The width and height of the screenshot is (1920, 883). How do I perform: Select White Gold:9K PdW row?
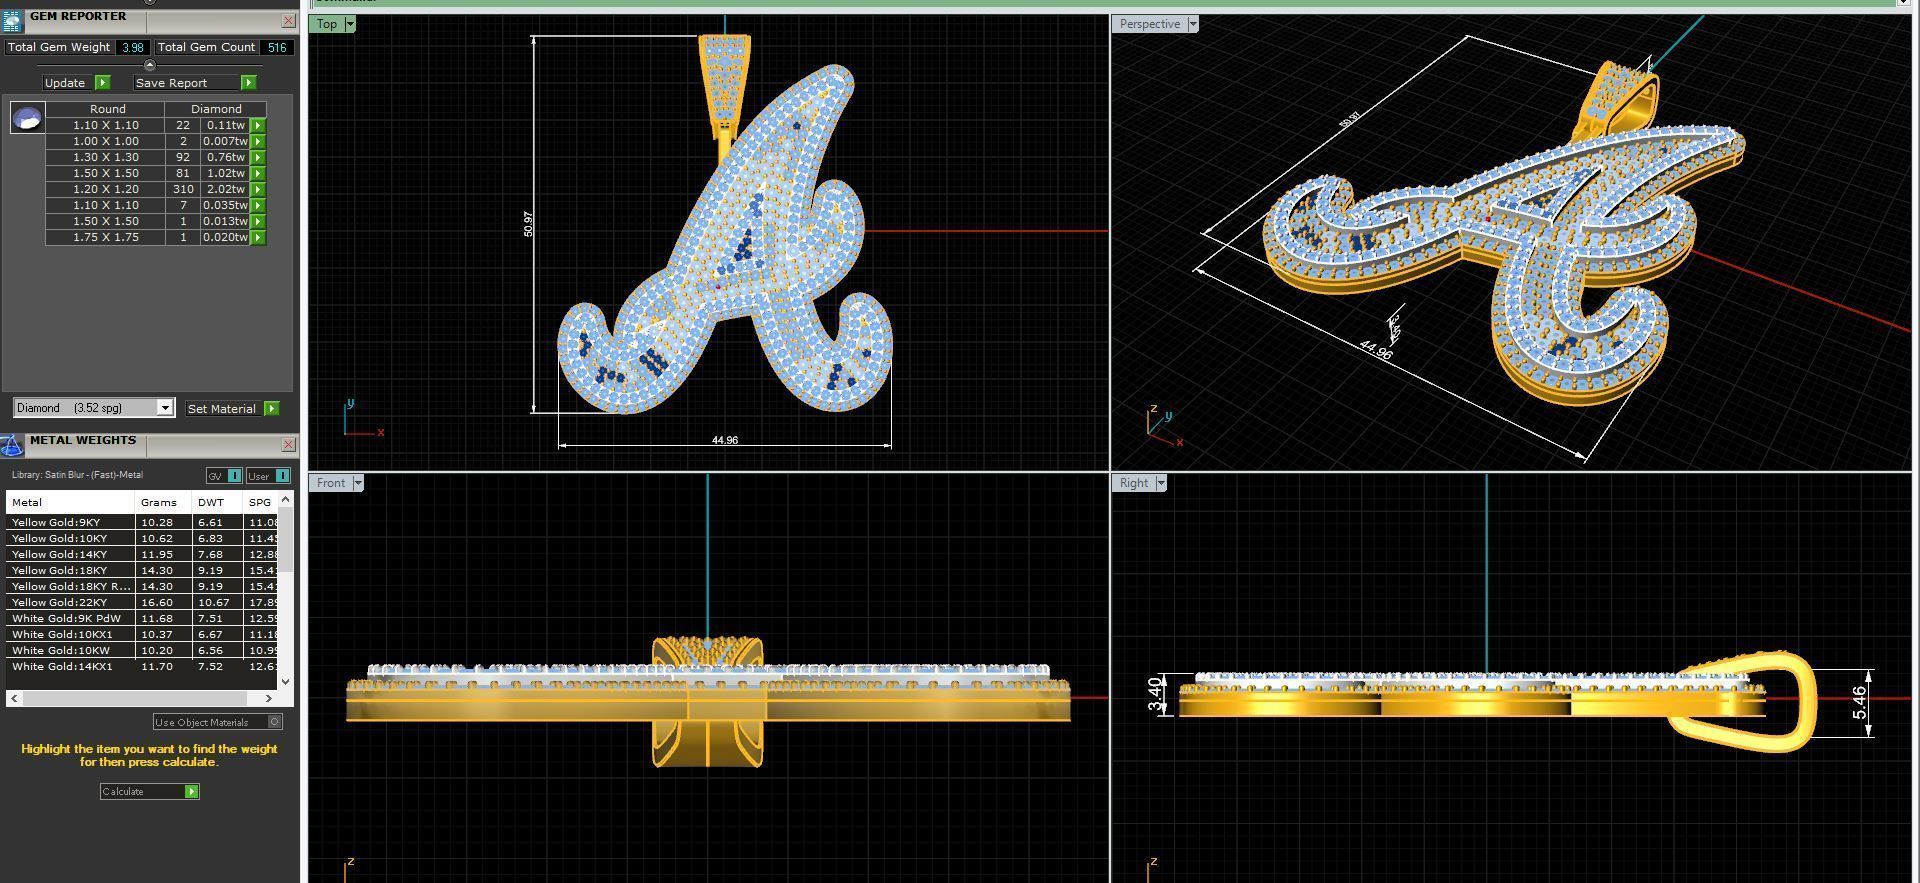(142, 618)
